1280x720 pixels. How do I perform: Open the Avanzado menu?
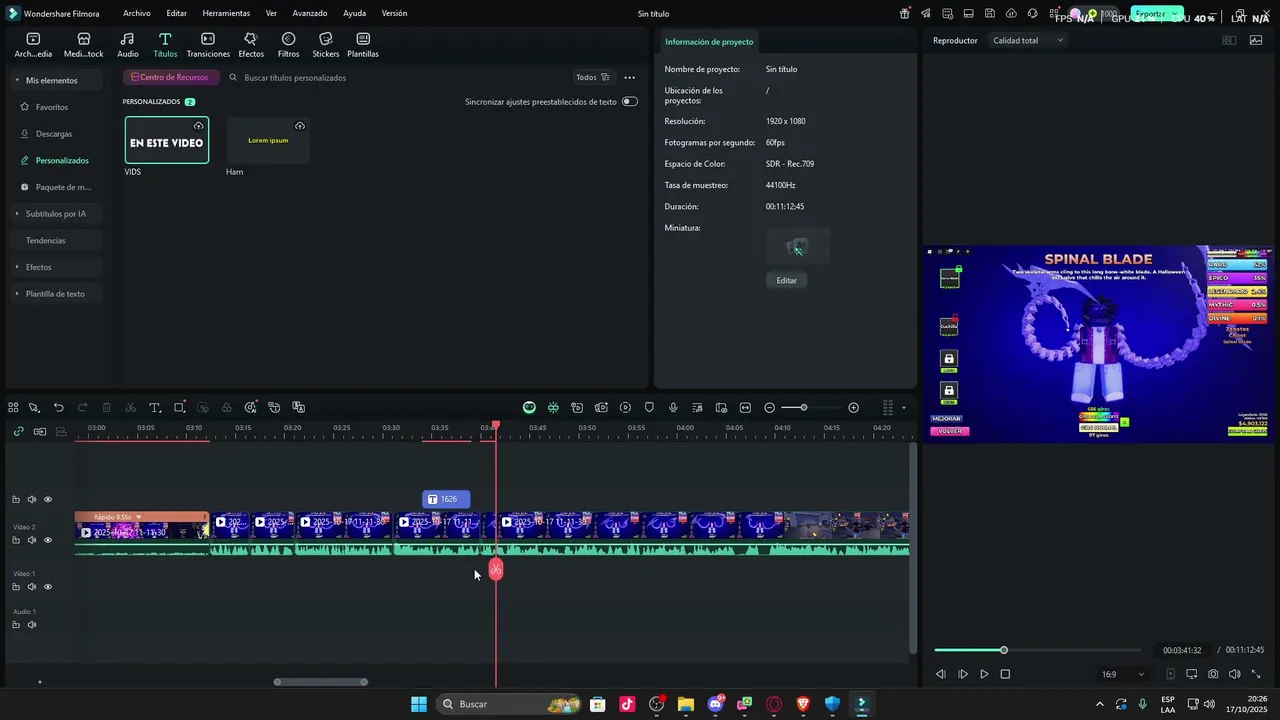coord(310,13)
